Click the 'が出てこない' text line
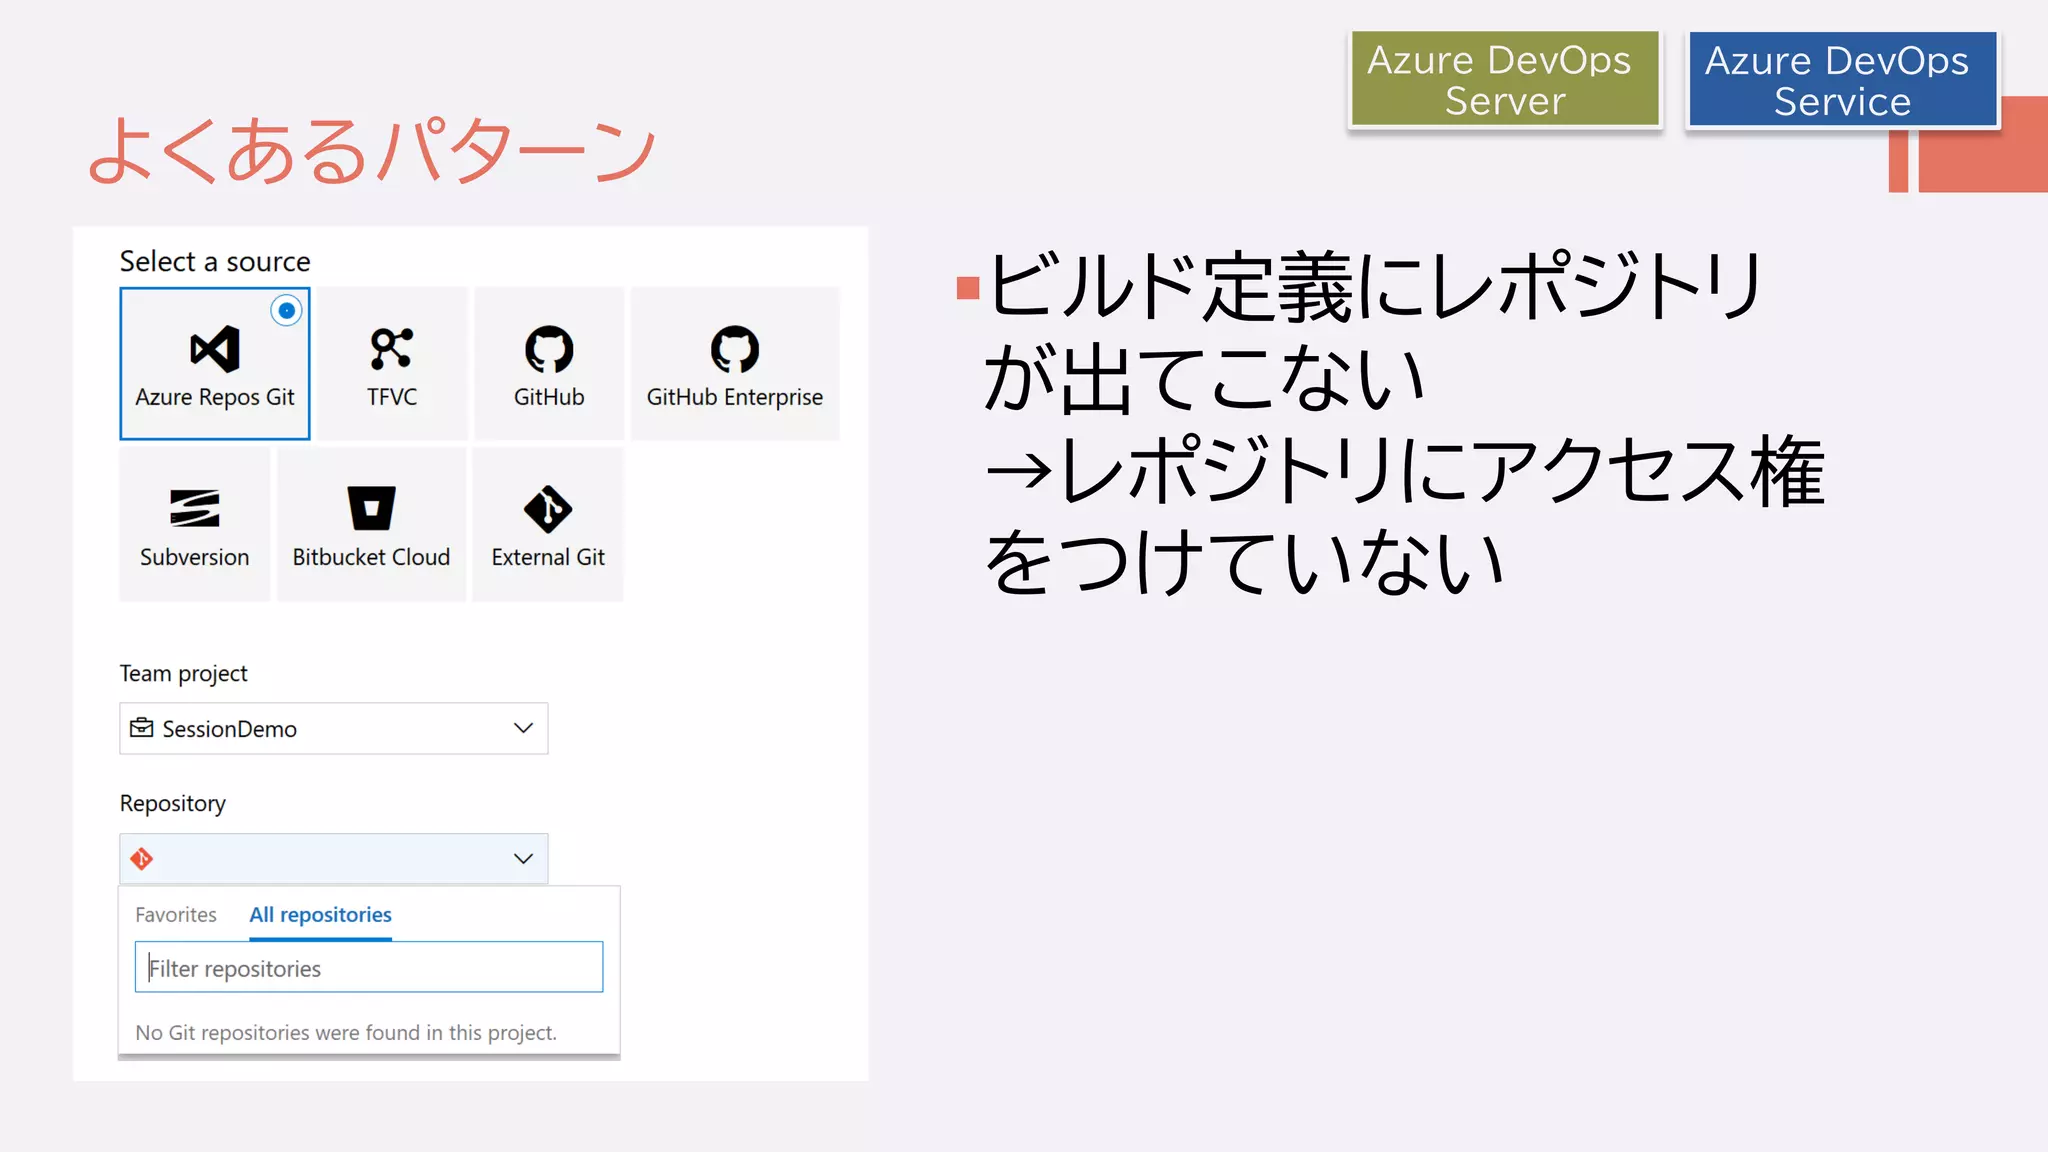This screenshot has width=2048, height=1152. (x=1204, y=378)
